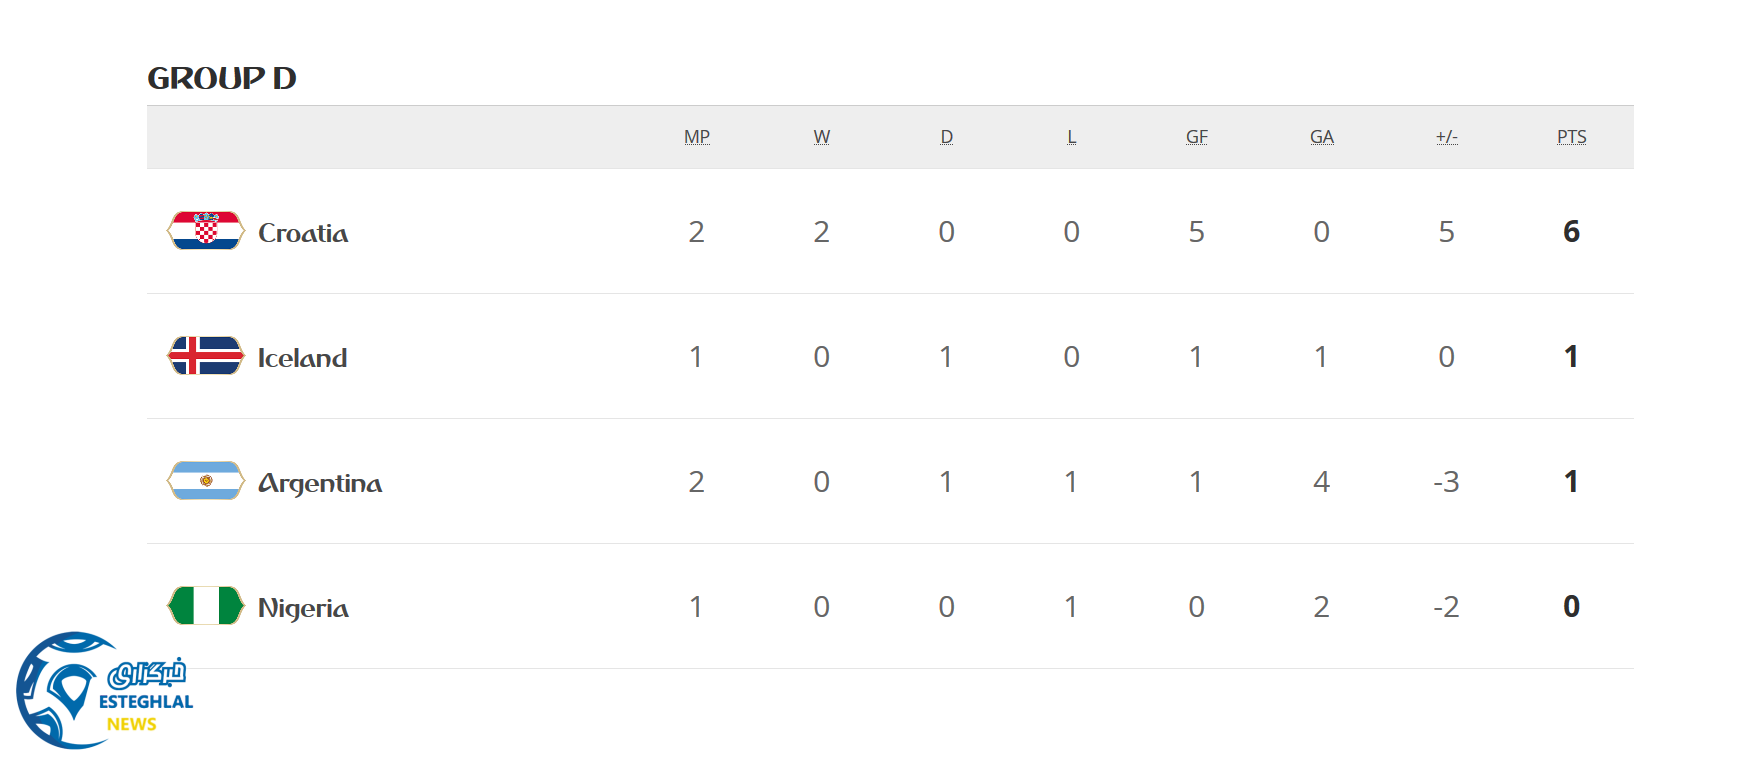The width and height of the screenshot is (1753, 778).
Task: Click the Argentina flag icon
Action: pyautogui.click(x=205, y=481)
